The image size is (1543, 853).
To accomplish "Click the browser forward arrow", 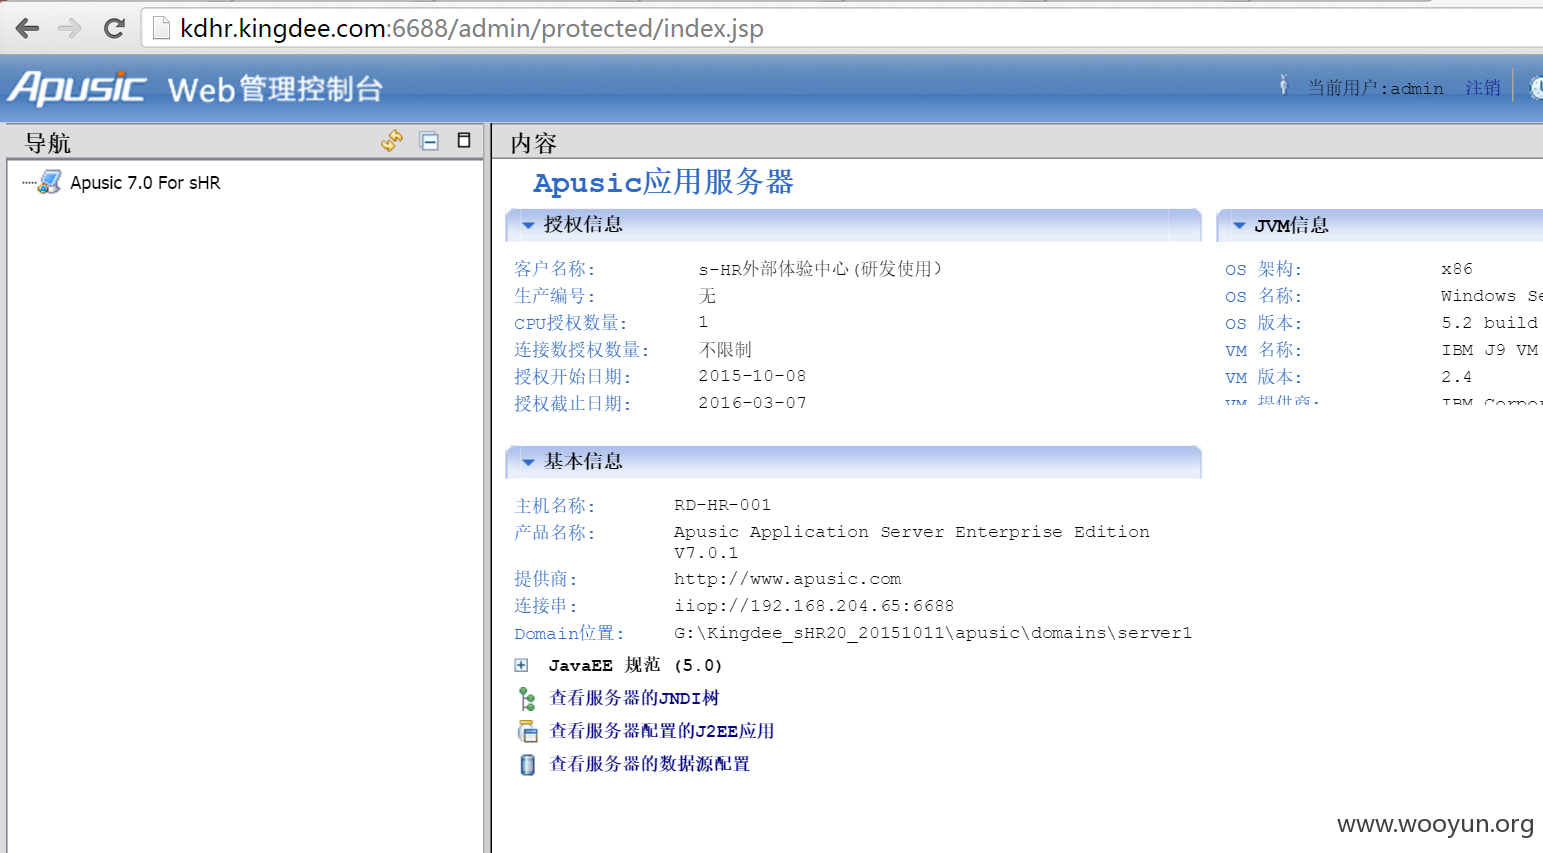I will [x=70, y=28].
